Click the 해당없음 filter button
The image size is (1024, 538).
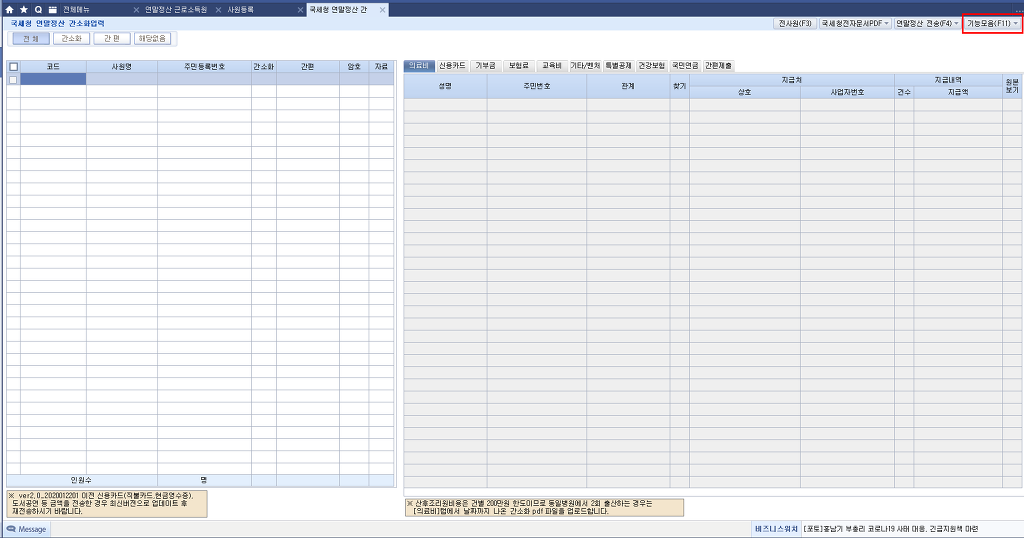(x=154, y=38)
